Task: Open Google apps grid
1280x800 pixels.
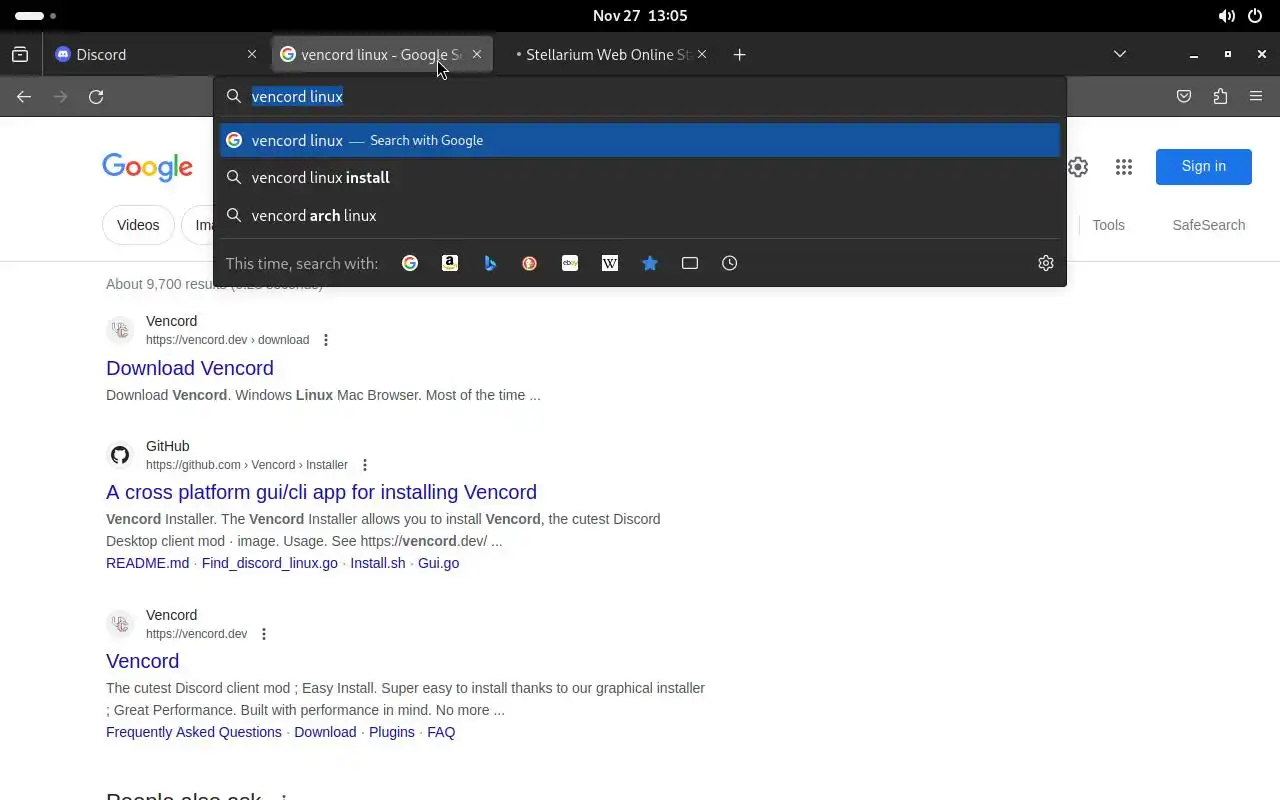Action: coord(1124,167)
